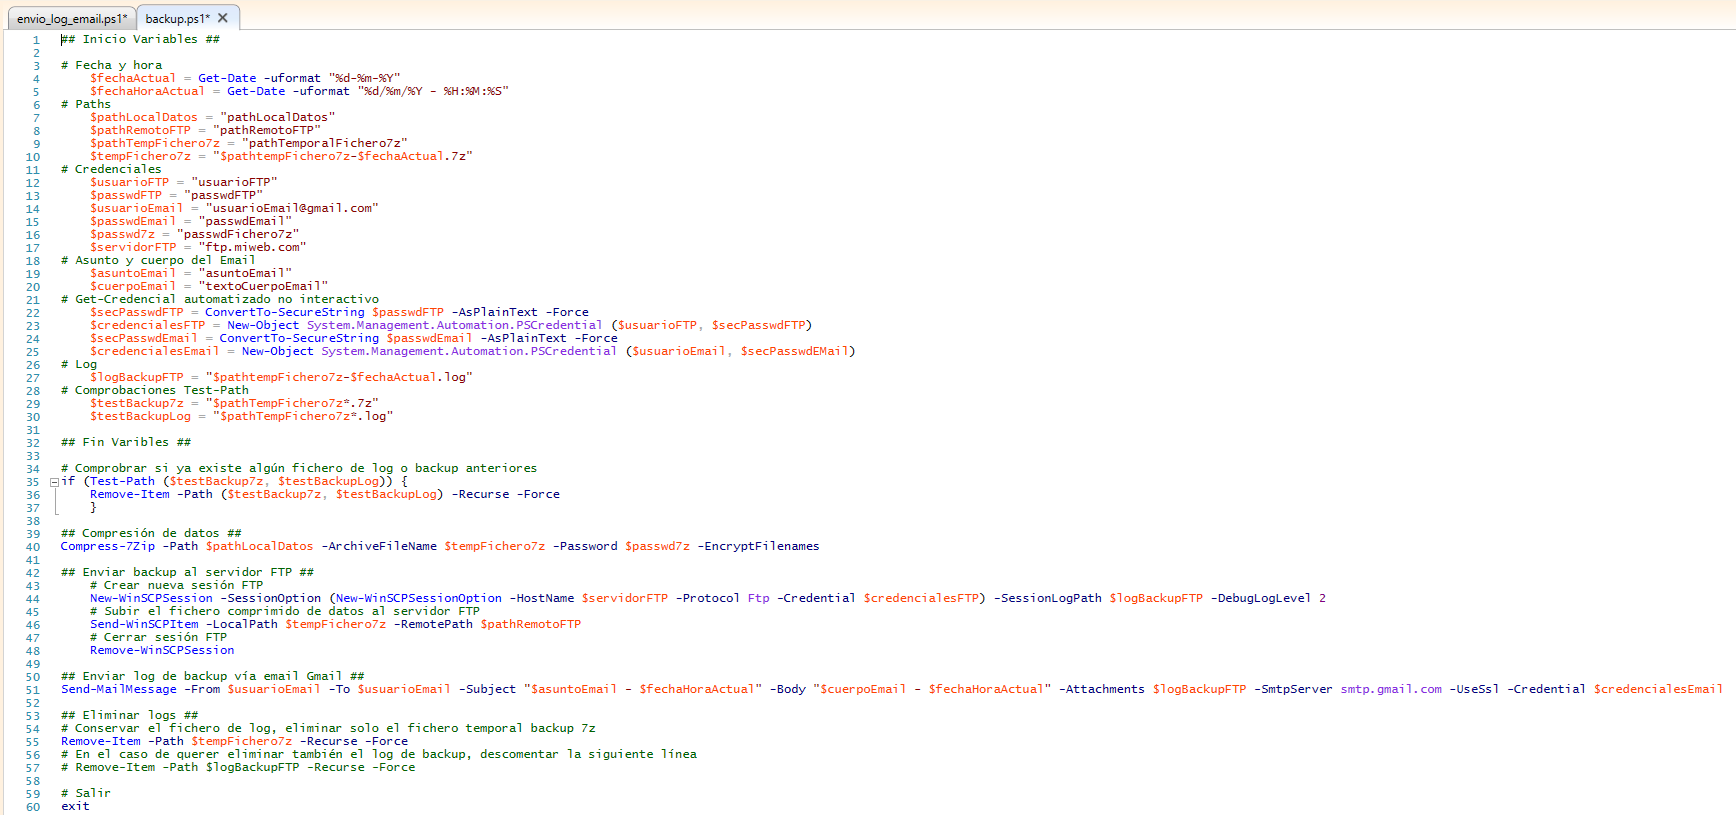Click the New-WinSCPSession command
Image resolution: width=1736 pixels, height=815 pixels.
151,599
